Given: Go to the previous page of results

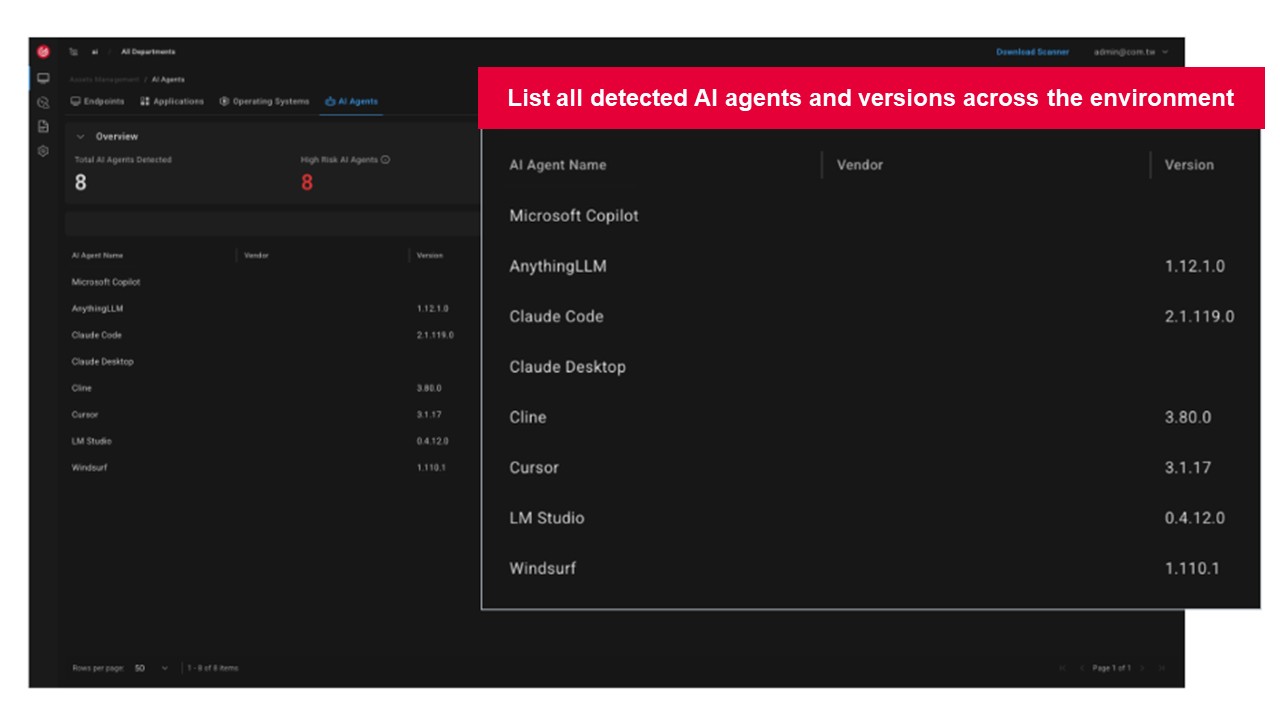Looking at the screenshot, I should [1082, 668].
